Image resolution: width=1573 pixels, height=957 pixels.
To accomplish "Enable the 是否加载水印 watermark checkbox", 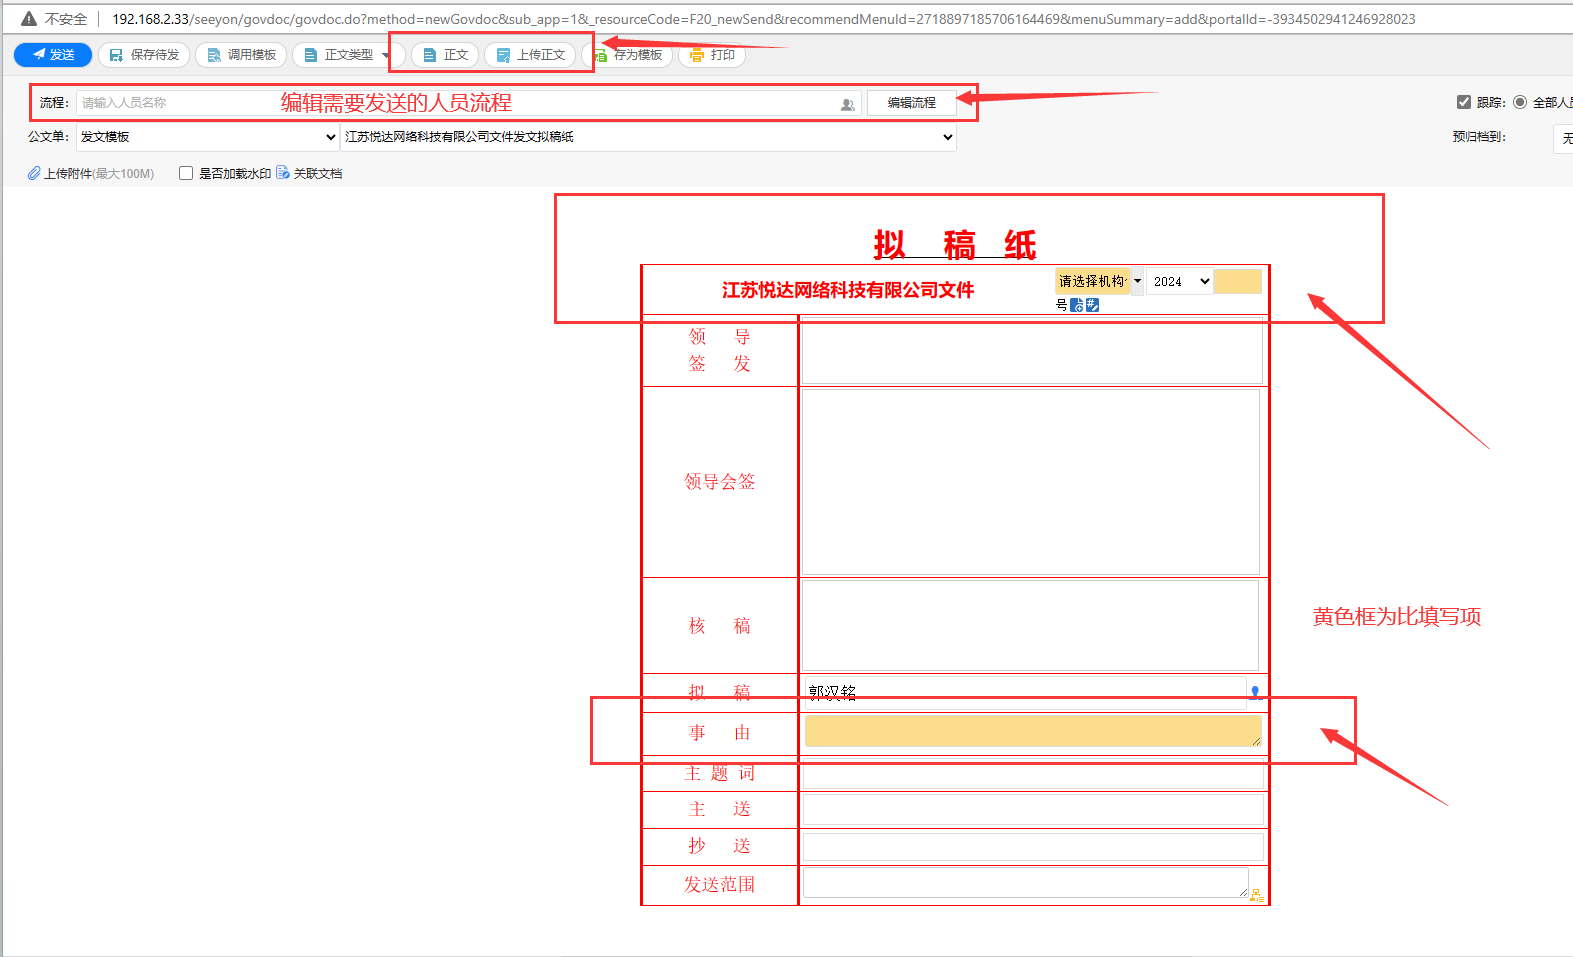I will pyautogui.click(x=186, y=173).
